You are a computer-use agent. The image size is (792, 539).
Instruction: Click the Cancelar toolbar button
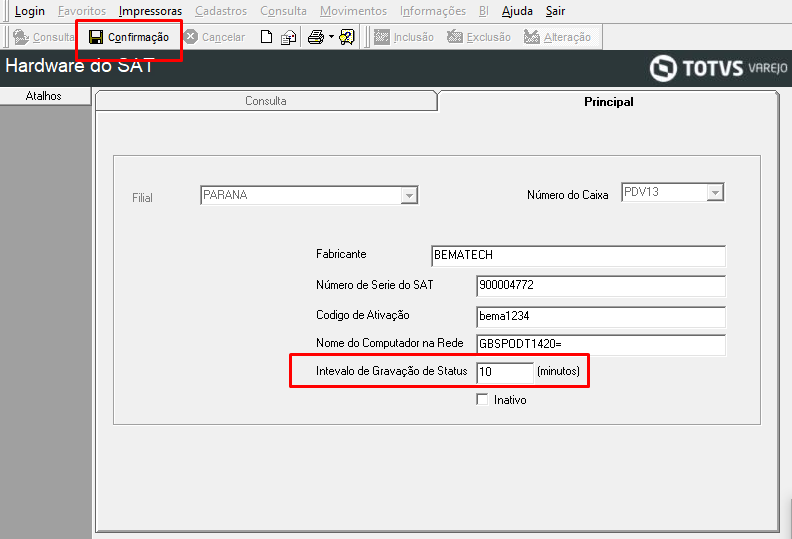point(214,37)
